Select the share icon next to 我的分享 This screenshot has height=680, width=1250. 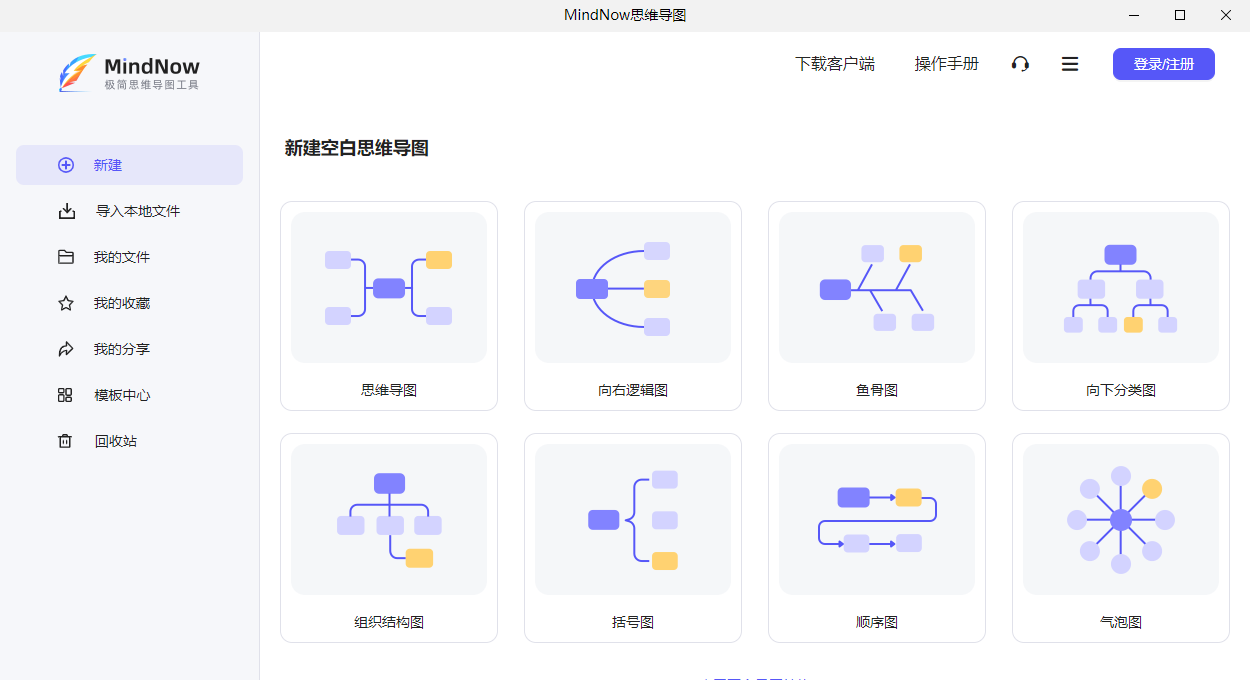[x=66, y=348]
